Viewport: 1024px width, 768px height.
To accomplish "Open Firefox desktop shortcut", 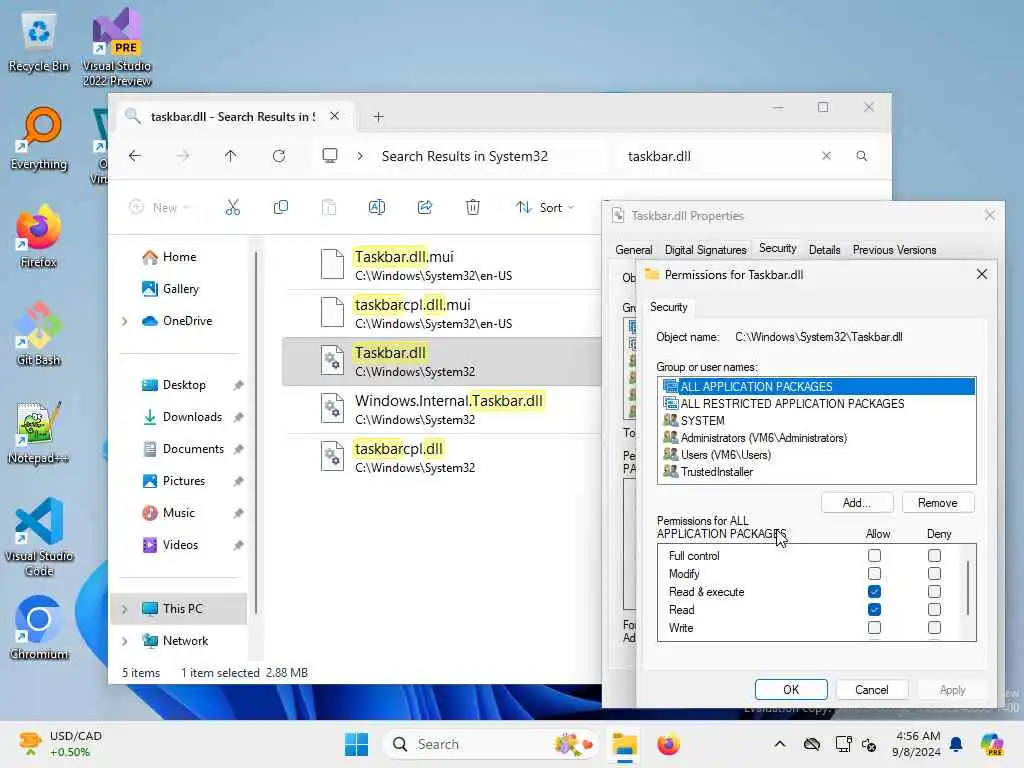I will [x=39, y=236].
